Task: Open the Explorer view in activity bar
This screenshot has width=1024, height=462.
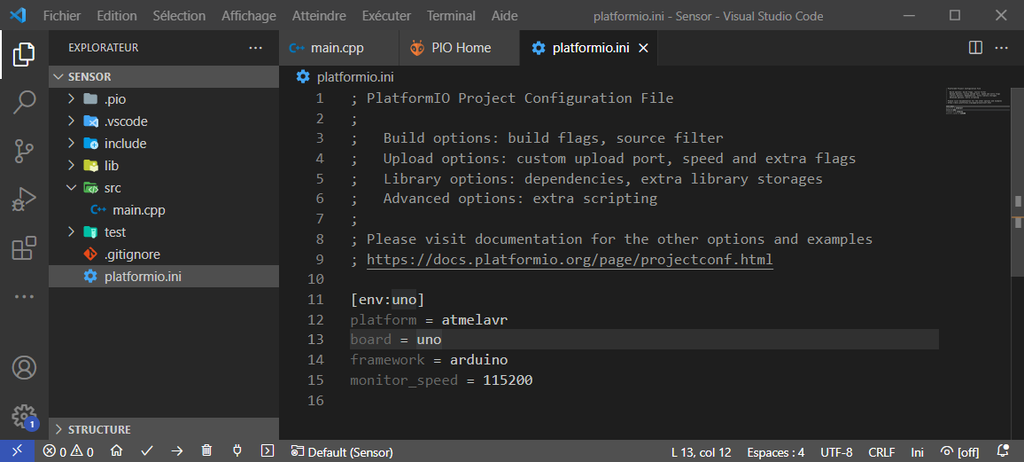Action: coord(24,54)
